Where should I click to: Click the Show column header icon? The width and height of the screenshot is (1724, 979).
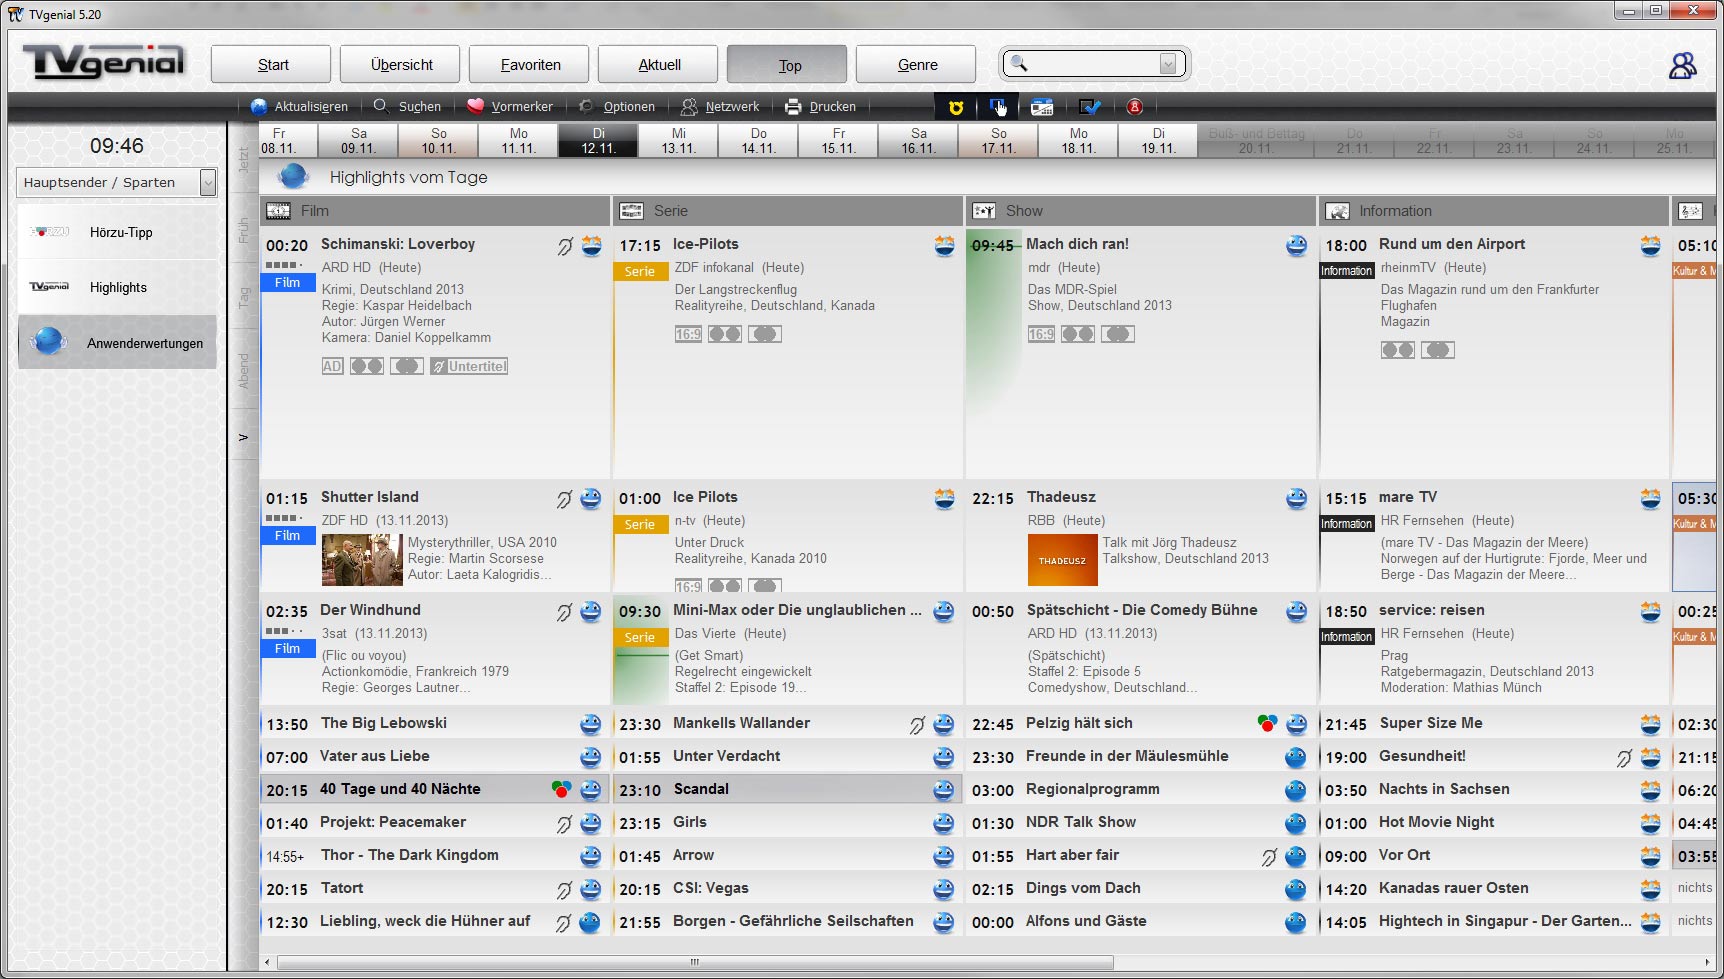tap(984, 211)
